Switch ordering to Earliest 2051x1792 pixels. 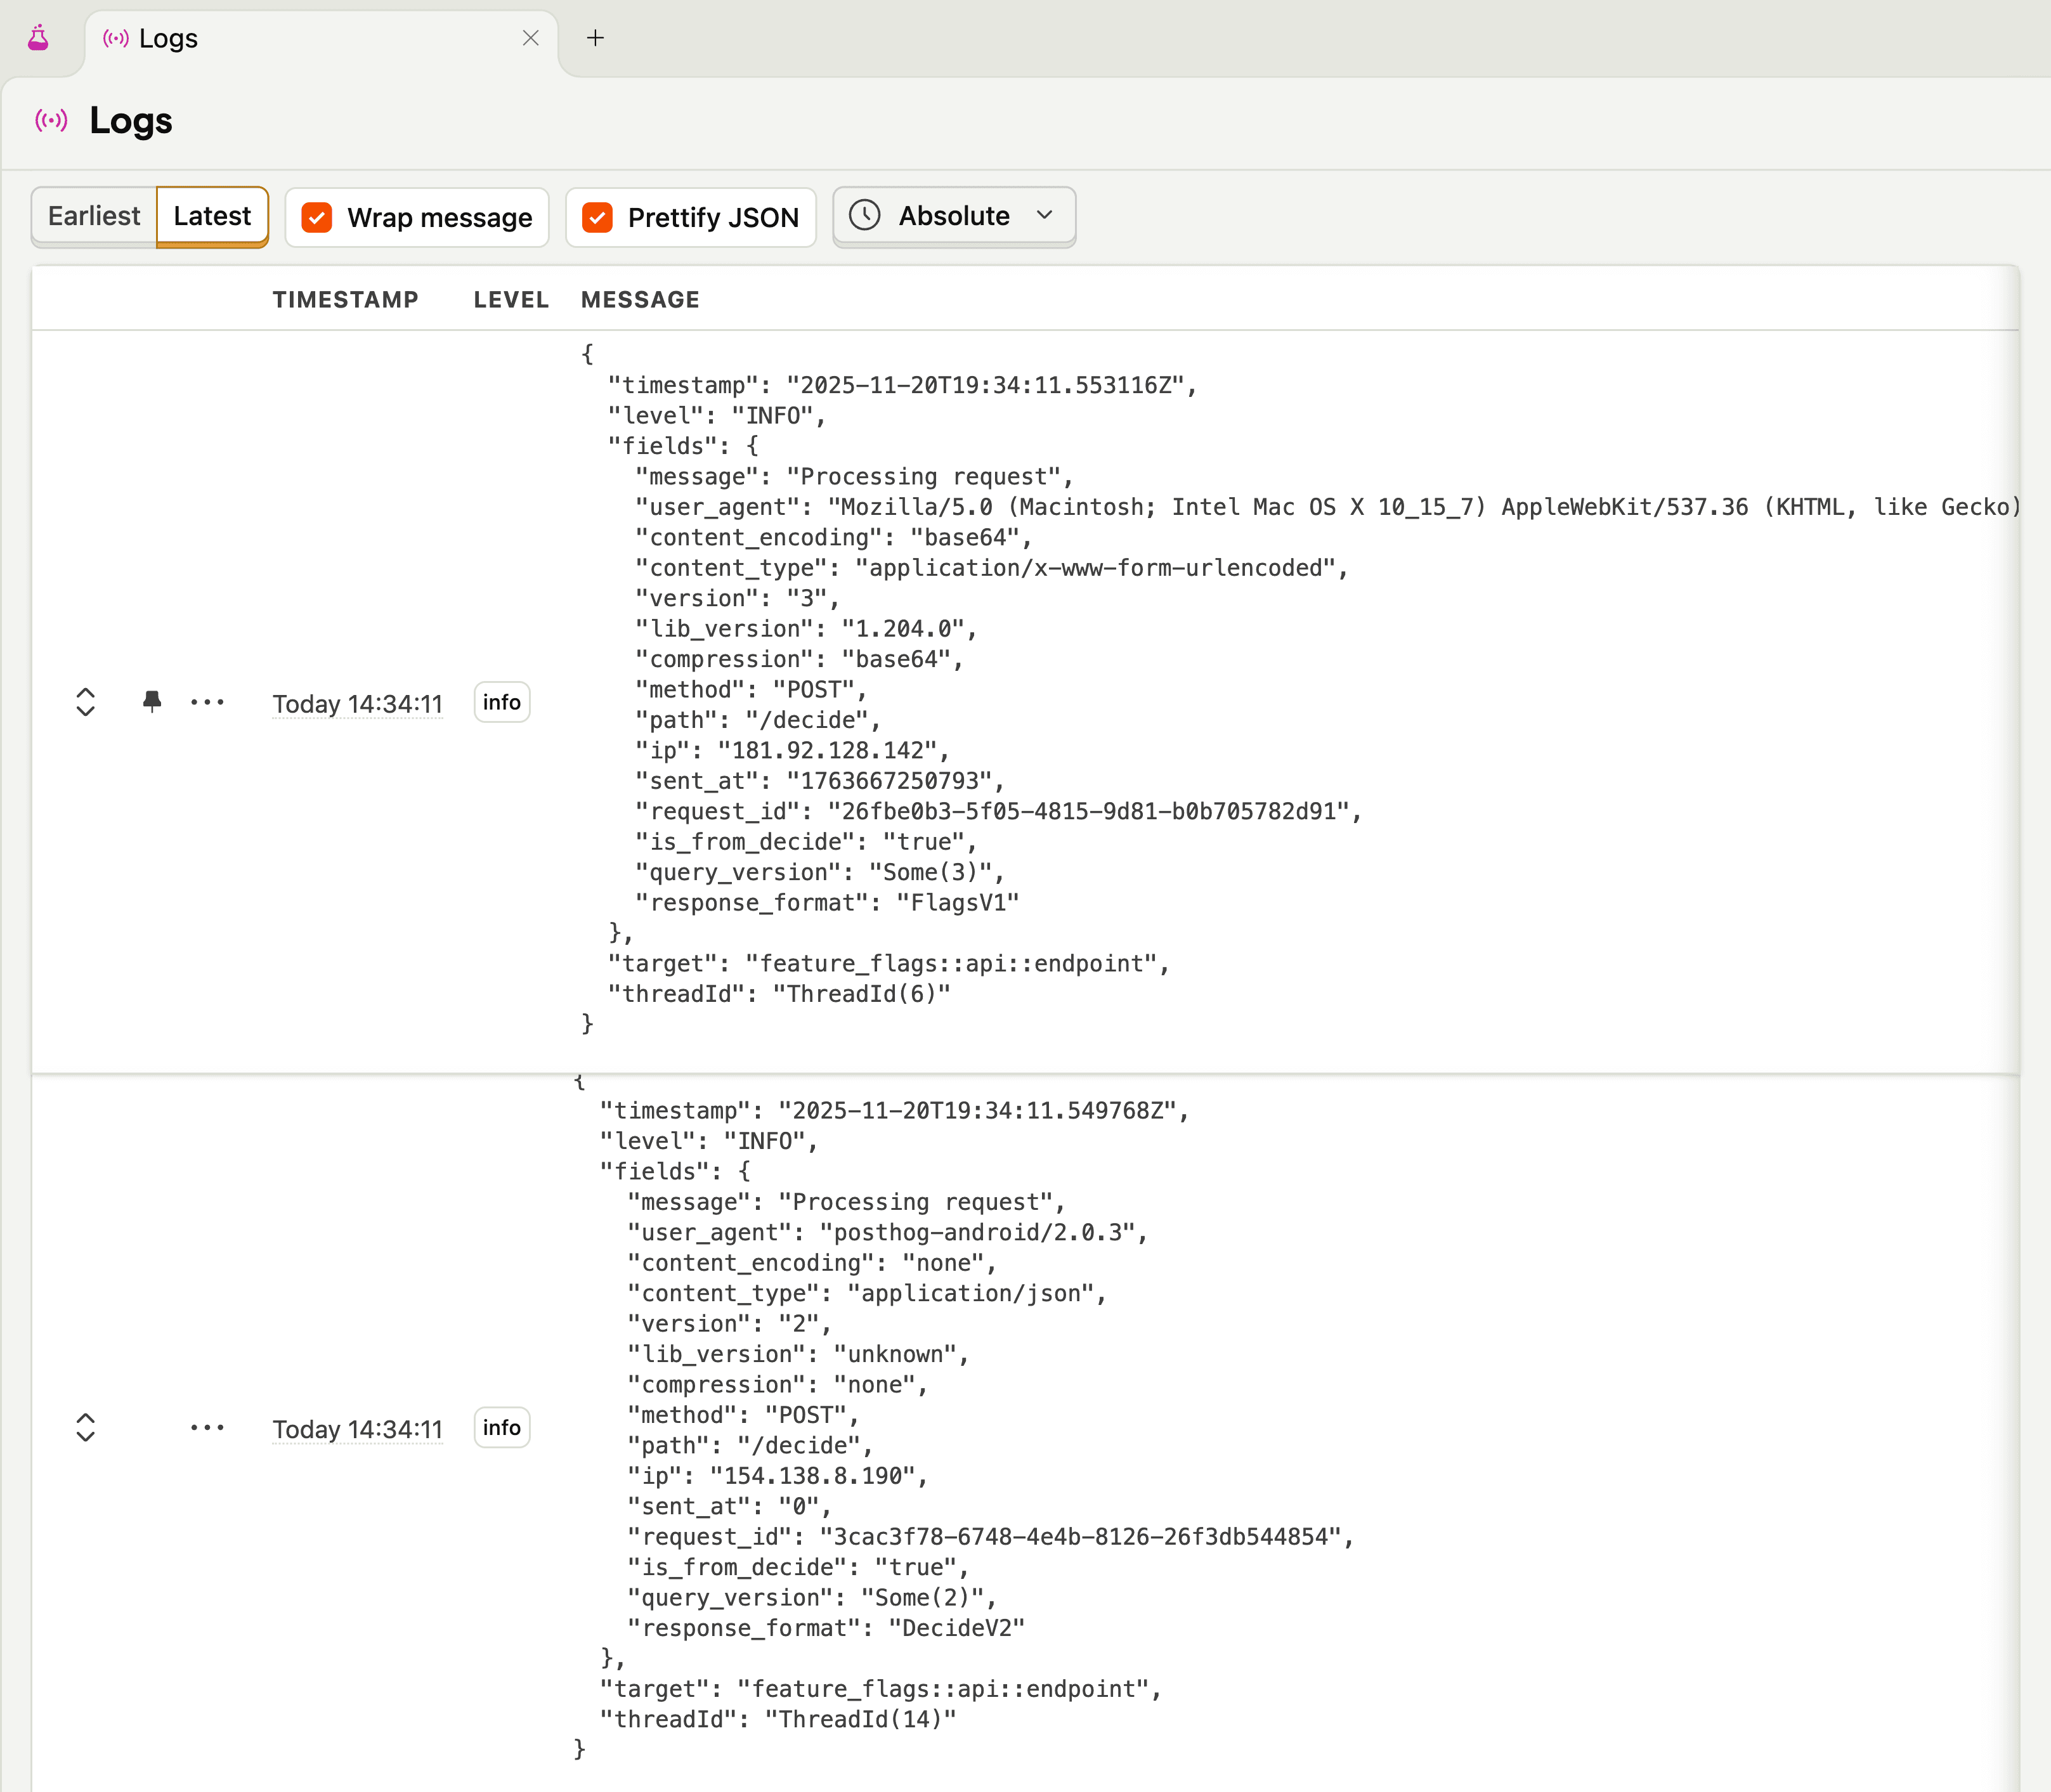click(94, 216)
